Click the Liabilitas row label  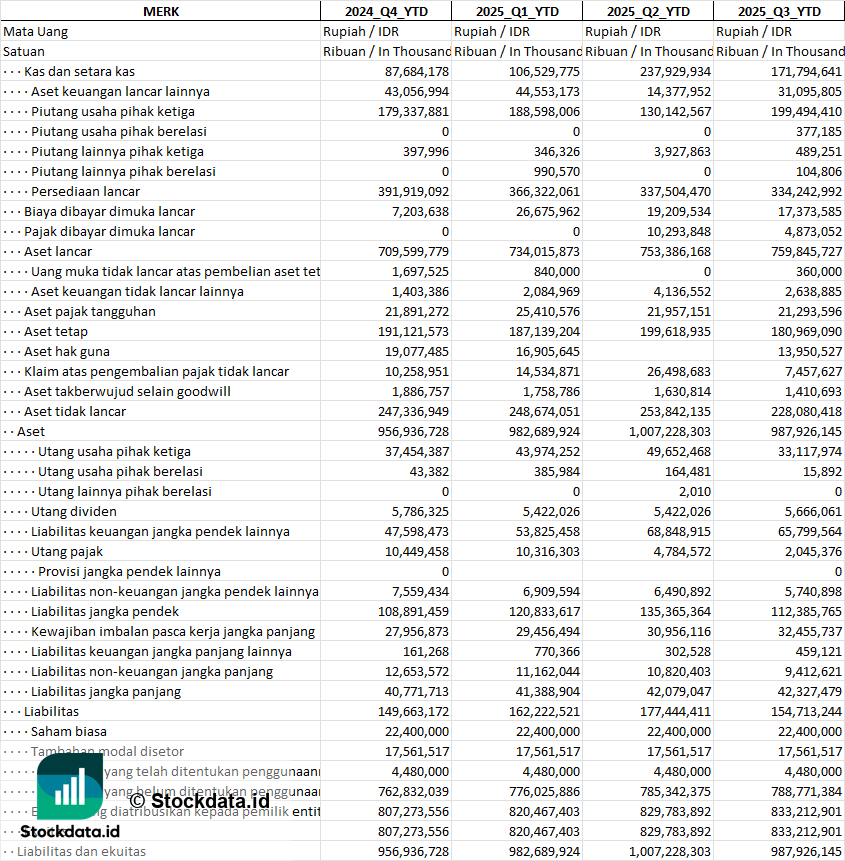51,712
